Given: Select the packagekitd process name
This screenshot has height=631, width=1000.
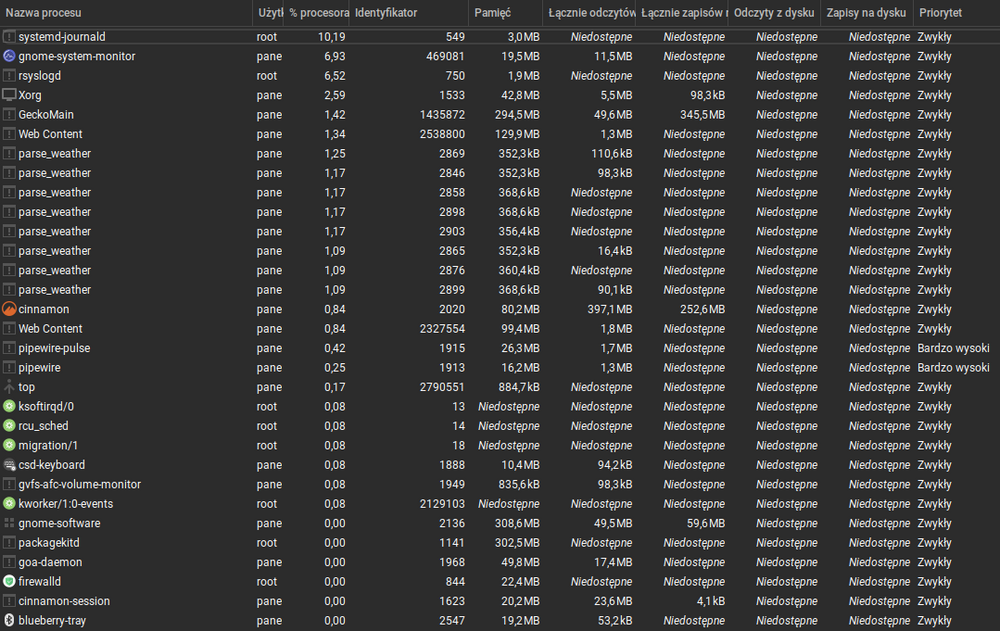Looking at the screenshot, I should 49,542.
